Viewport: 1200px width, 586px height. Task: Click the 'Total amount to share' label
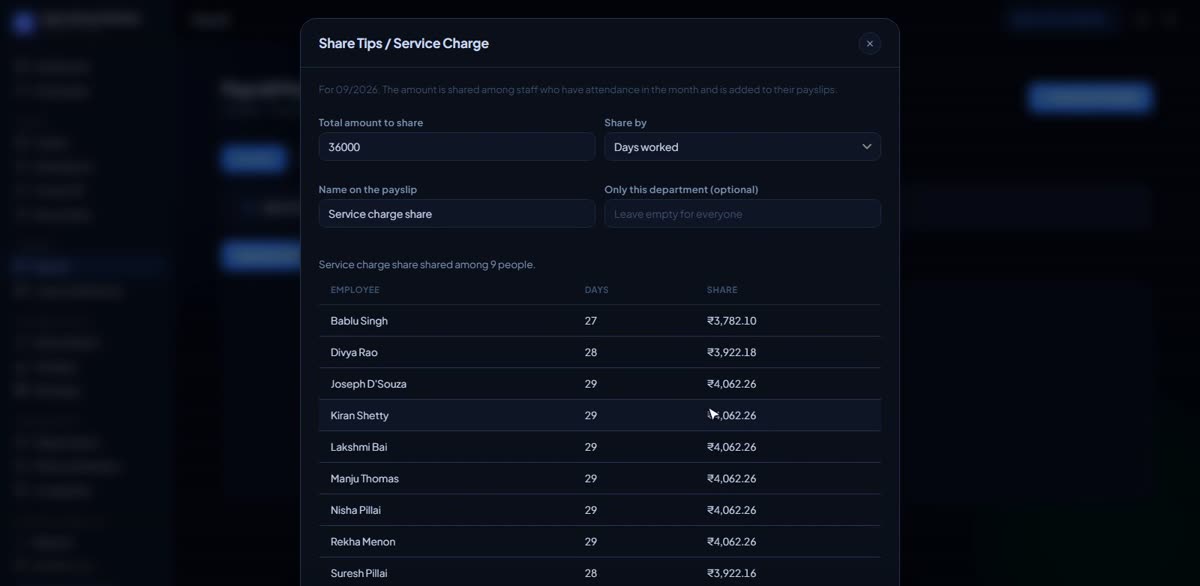point(371,123)
